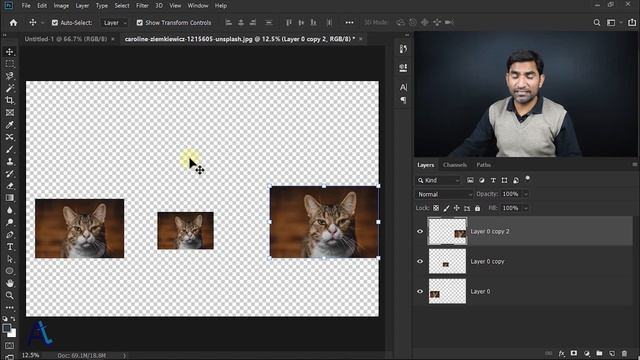The width and height of the screenshot is (640, 360).
Task: Switch to the Untitled-1 document tab
Action: pyautogui.click(x=66, y=39)
